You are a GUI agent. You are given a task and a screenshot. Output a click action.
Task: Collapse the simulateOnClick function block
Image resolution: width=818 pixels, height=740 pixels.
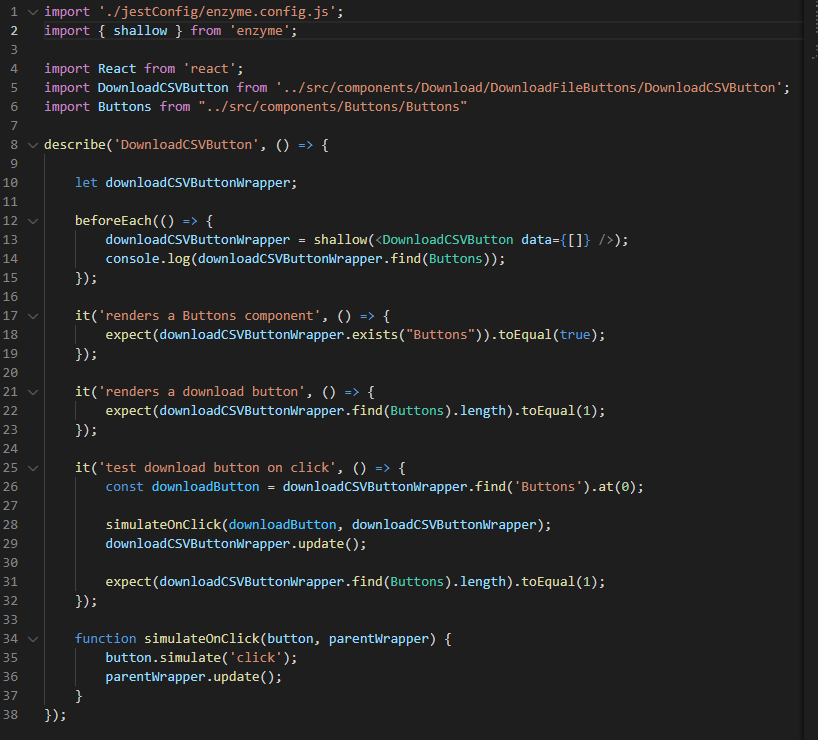33,638
